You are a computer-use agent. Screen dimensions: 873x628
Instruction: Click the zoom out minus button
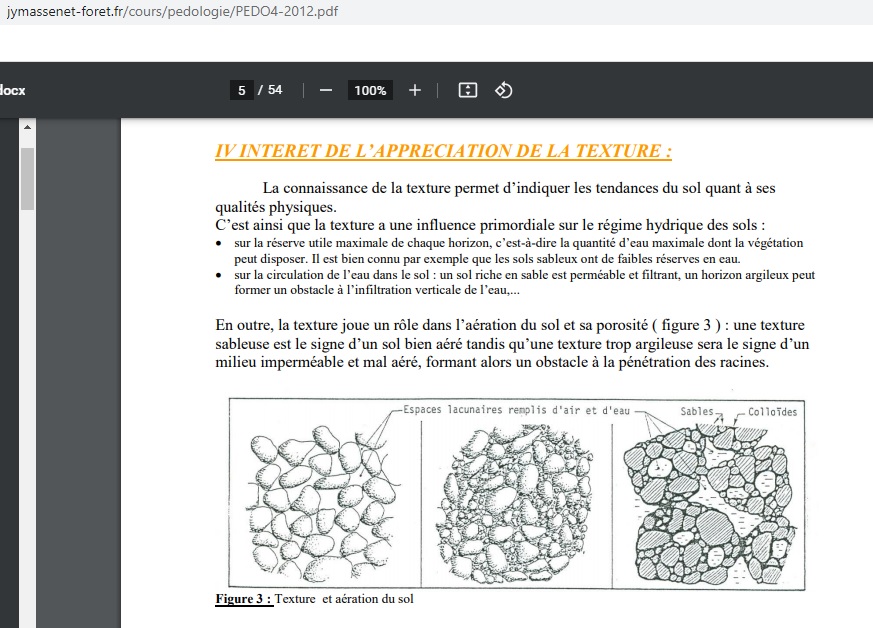click(x=325, y=90)
